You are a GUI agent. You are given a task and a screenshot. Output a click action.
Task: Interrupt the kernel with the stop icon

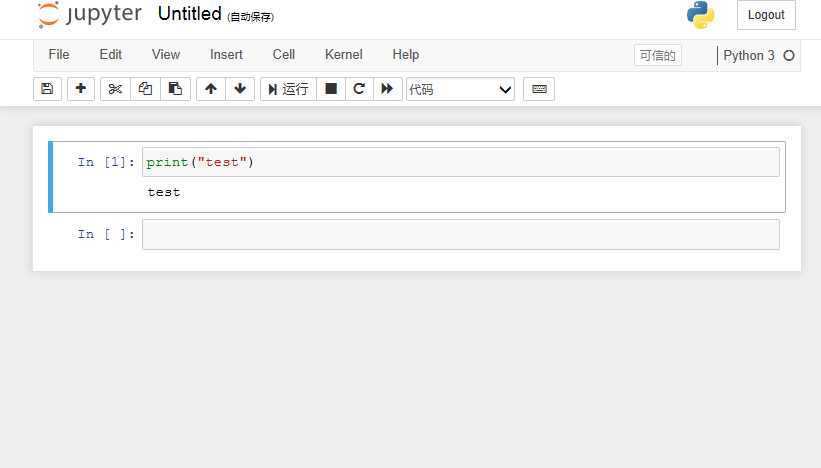coord(331,89)
